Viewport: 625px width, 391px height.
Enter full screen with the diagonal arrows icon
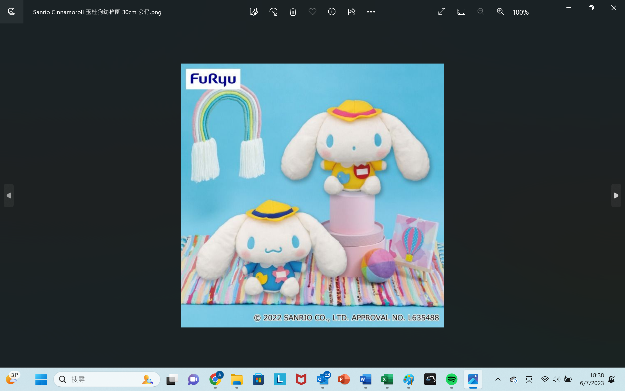pyautogui.click(x=441, y=12)
